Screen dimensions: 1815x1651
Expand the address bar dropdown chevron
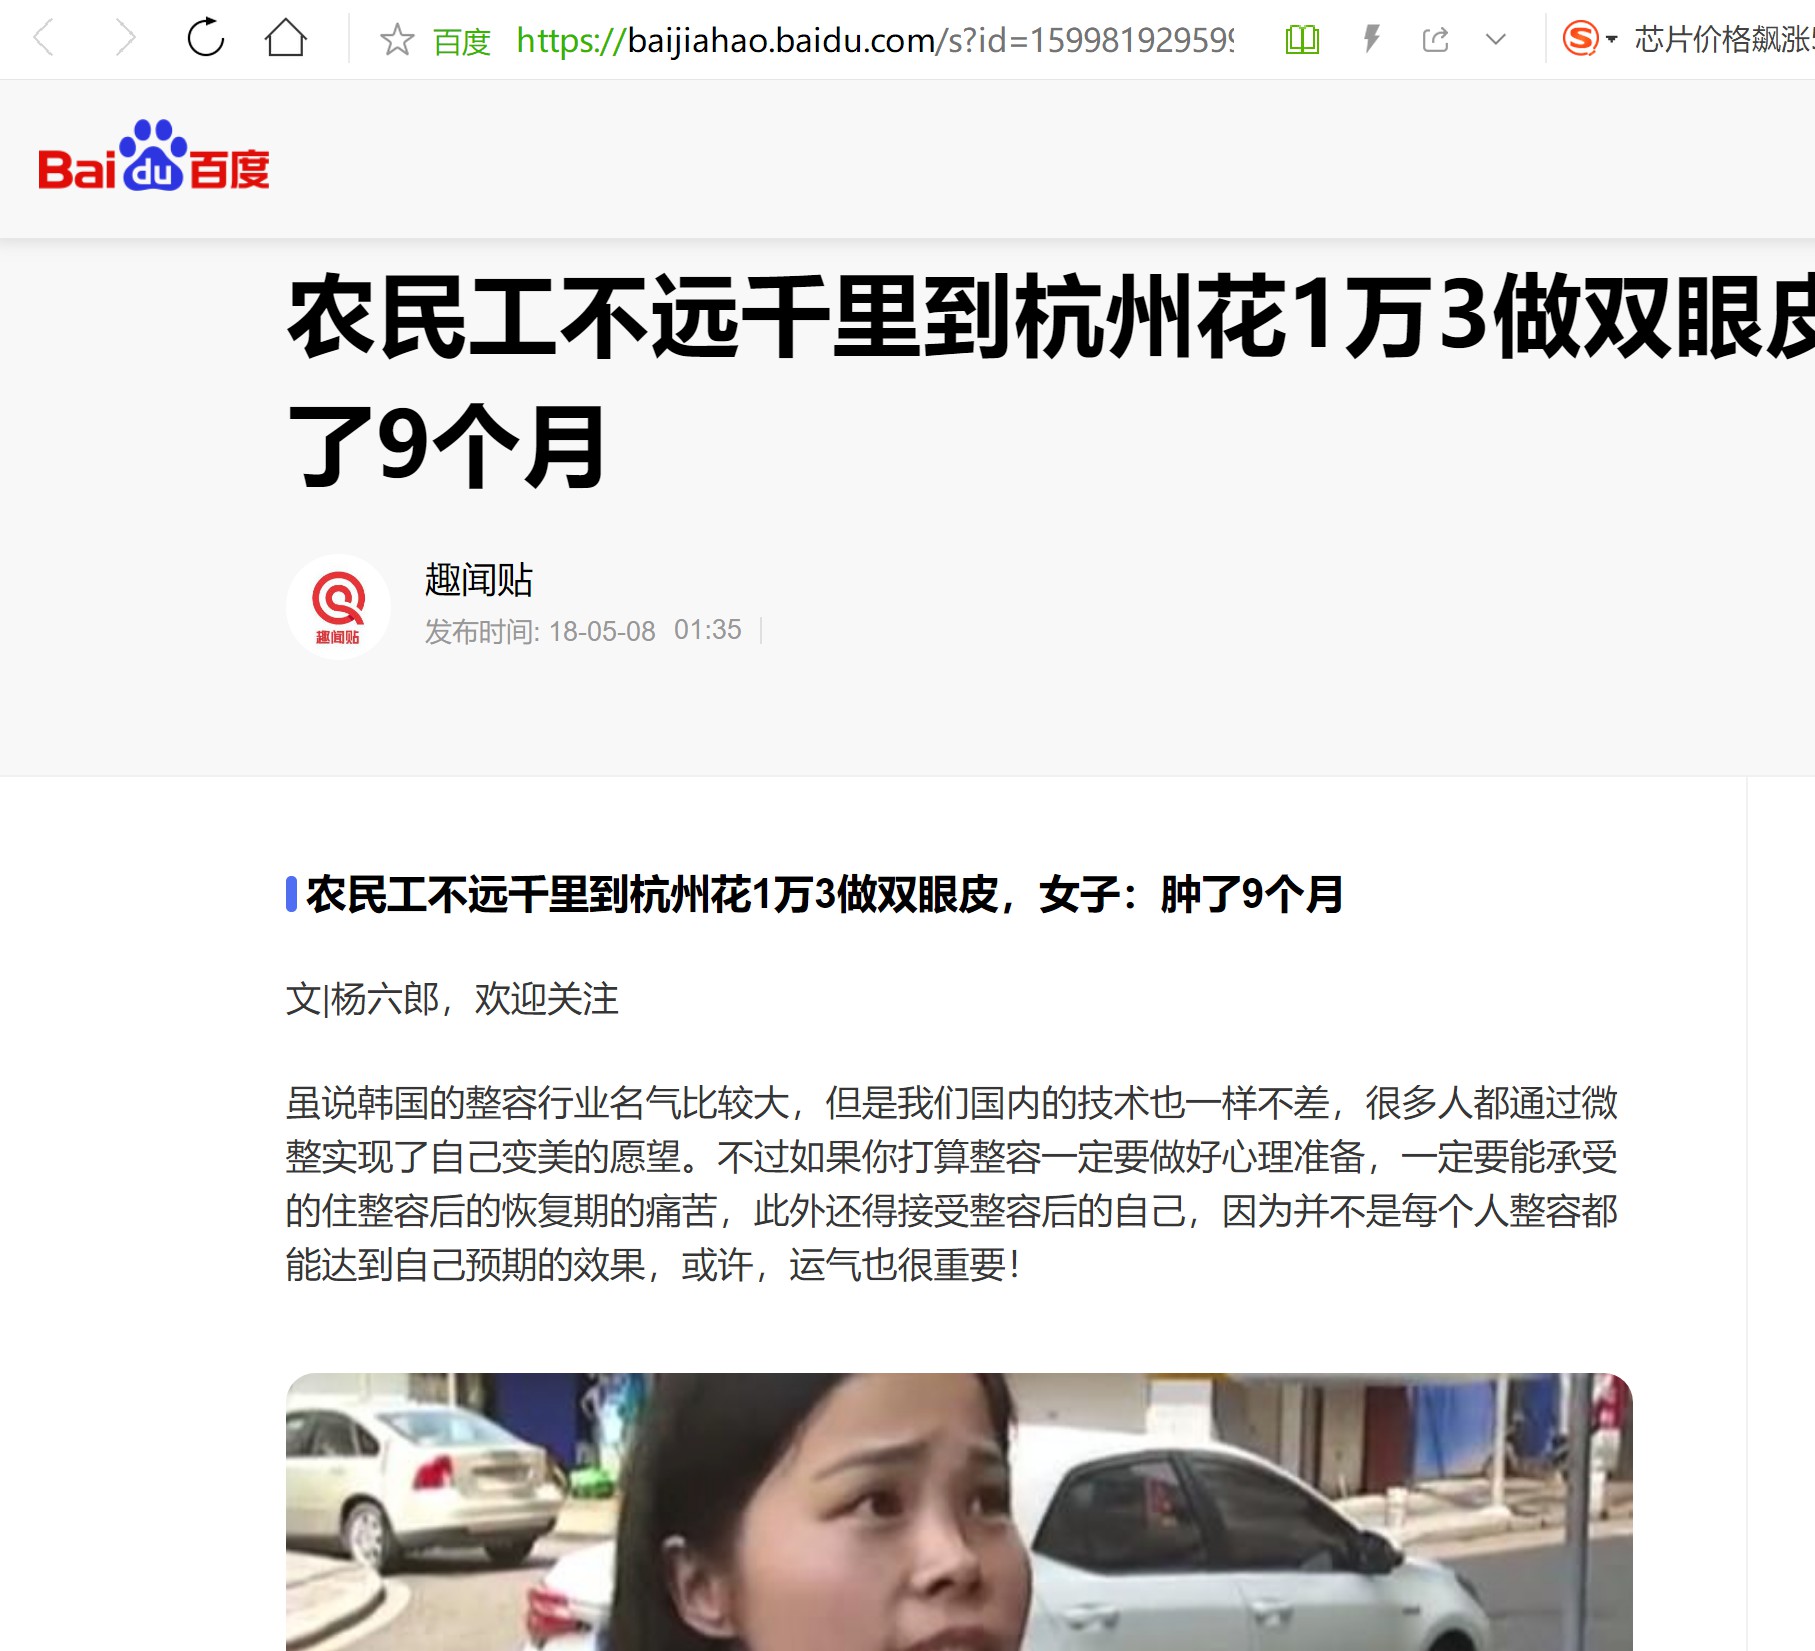(x=1496, y=40)
